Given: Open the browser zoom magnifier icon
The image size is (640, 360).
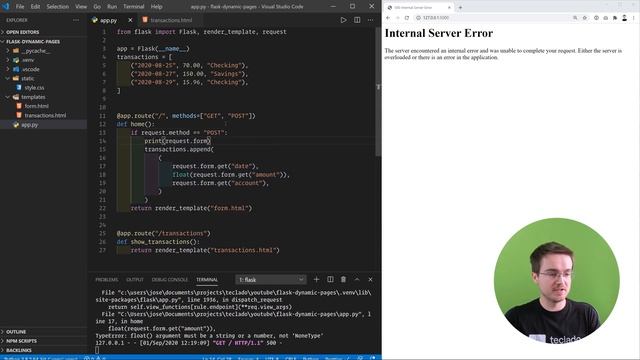Looking at the screenshot, I should [x=575, y=18].
